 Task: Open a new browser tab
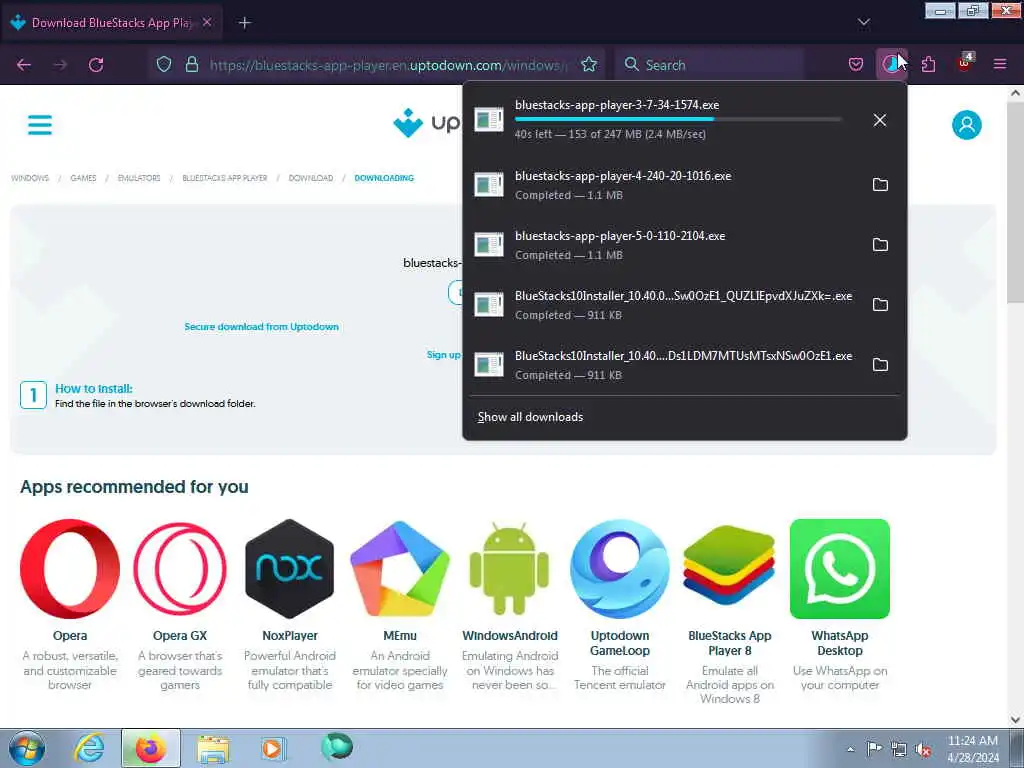[x=244, y=23]
